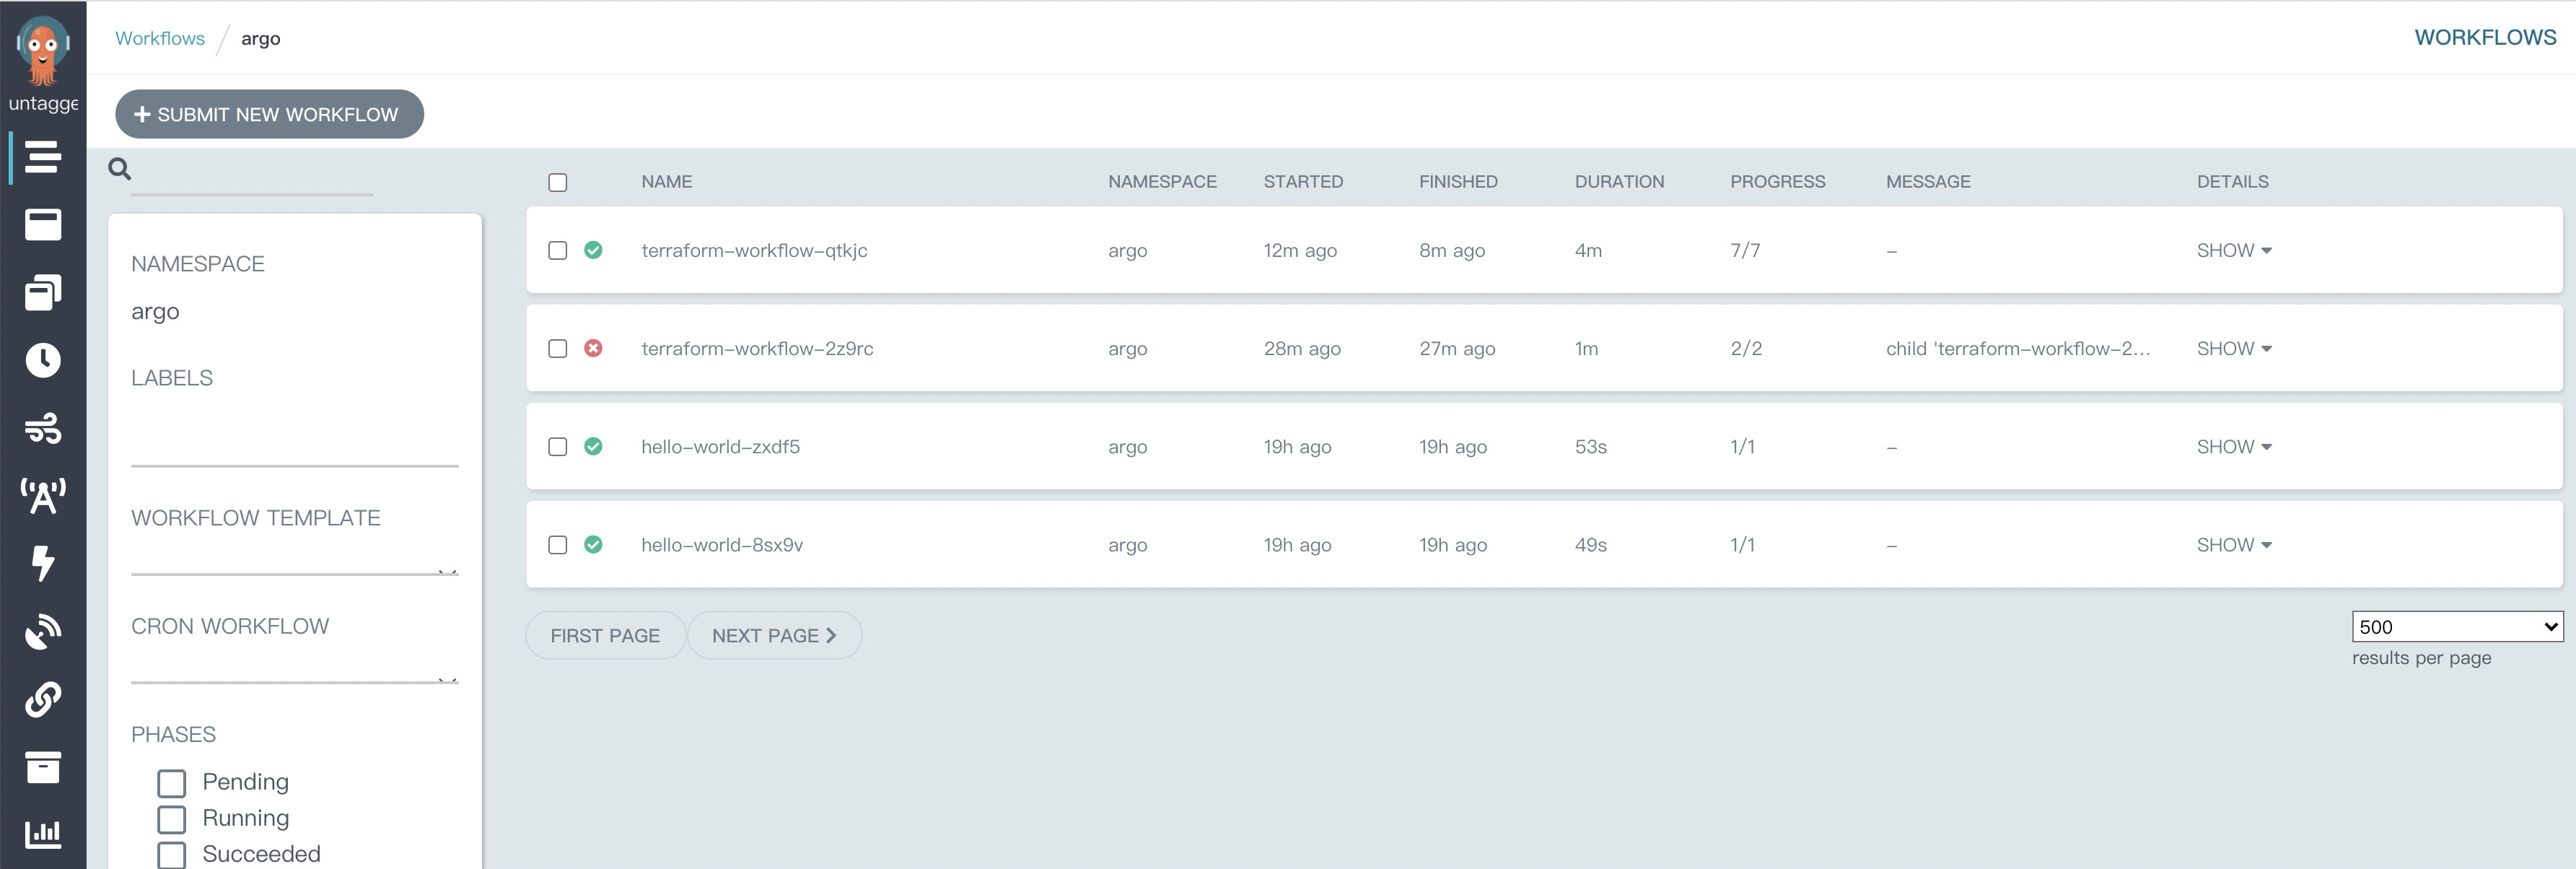
Task: Open Event Sources lightning bolt icon
Action: pos(42,563)
